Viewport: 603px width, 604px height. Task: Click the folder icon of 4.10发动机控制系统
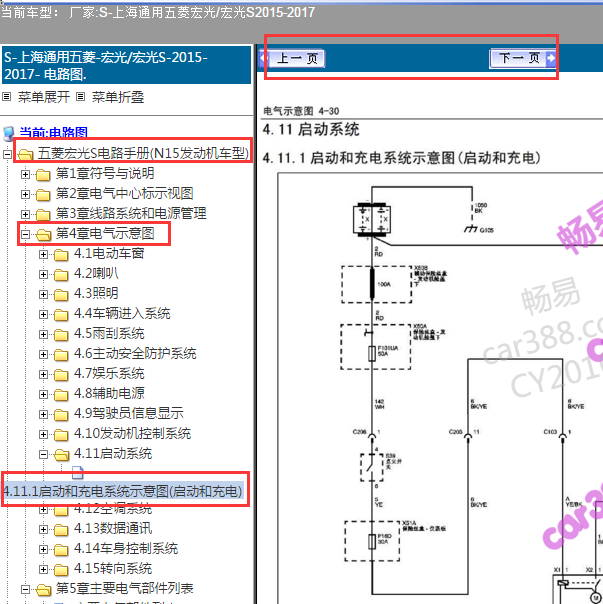point(61,435)
